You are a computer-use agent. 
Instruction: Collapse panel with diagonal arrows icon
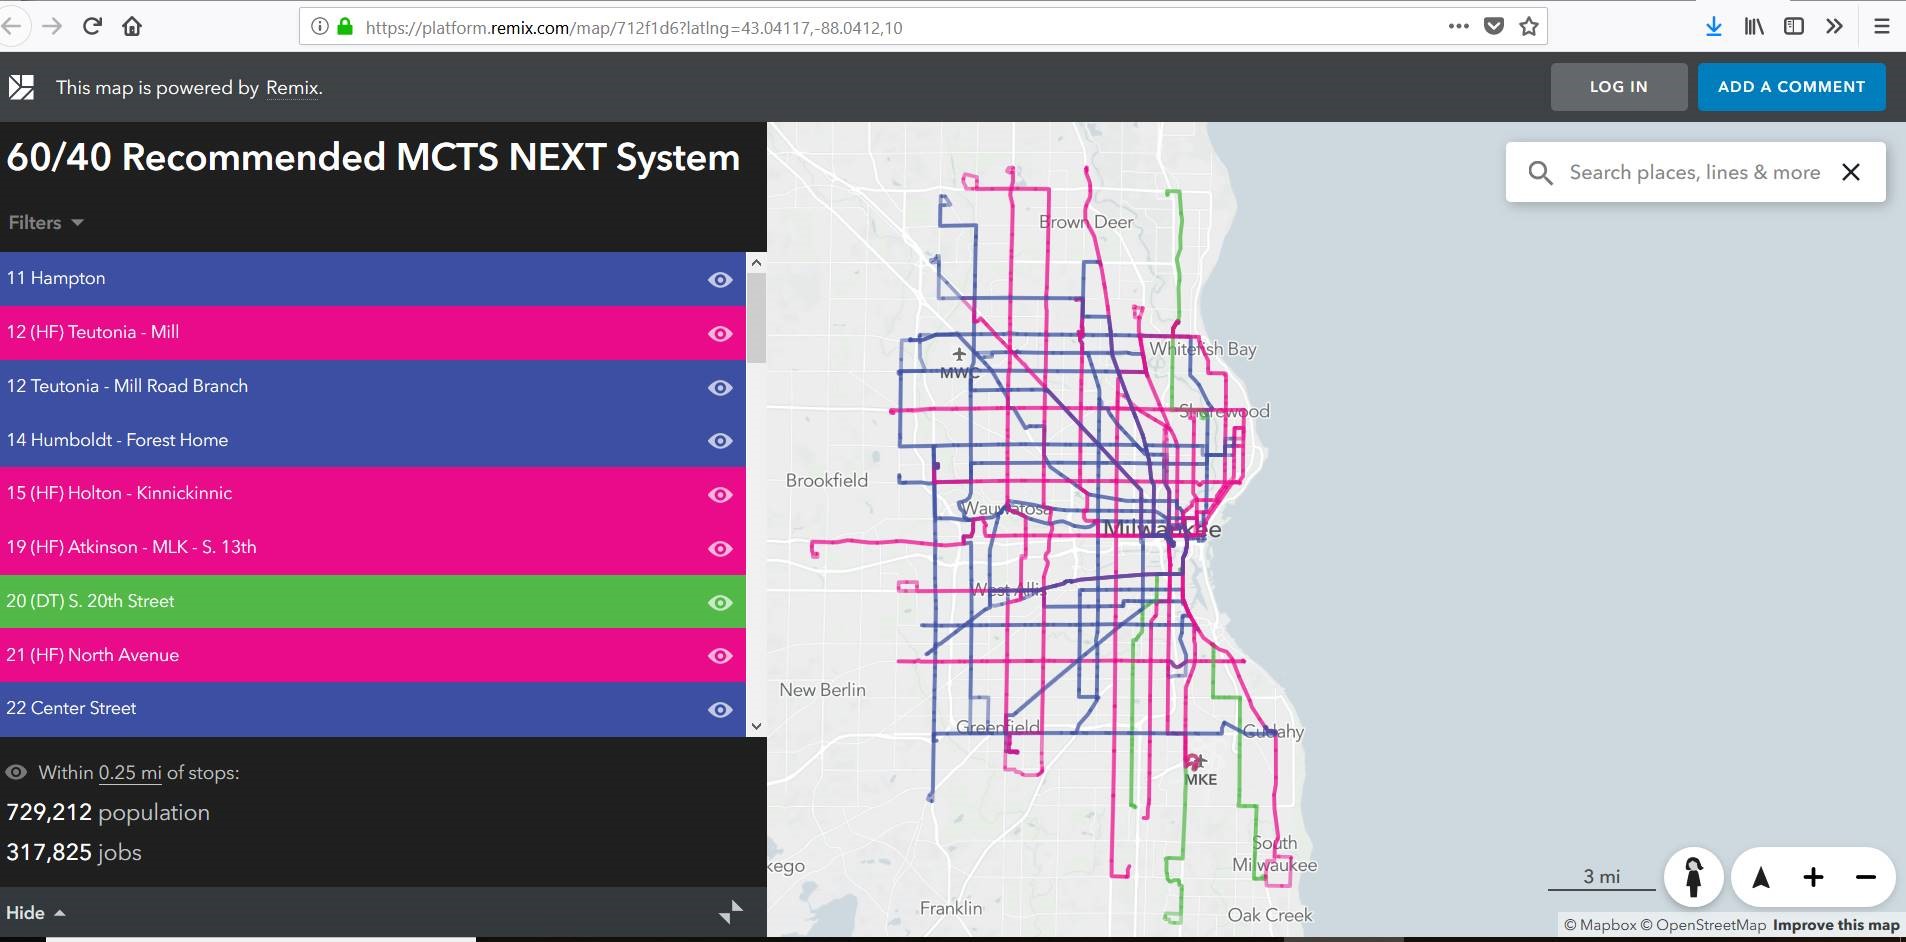731,912
